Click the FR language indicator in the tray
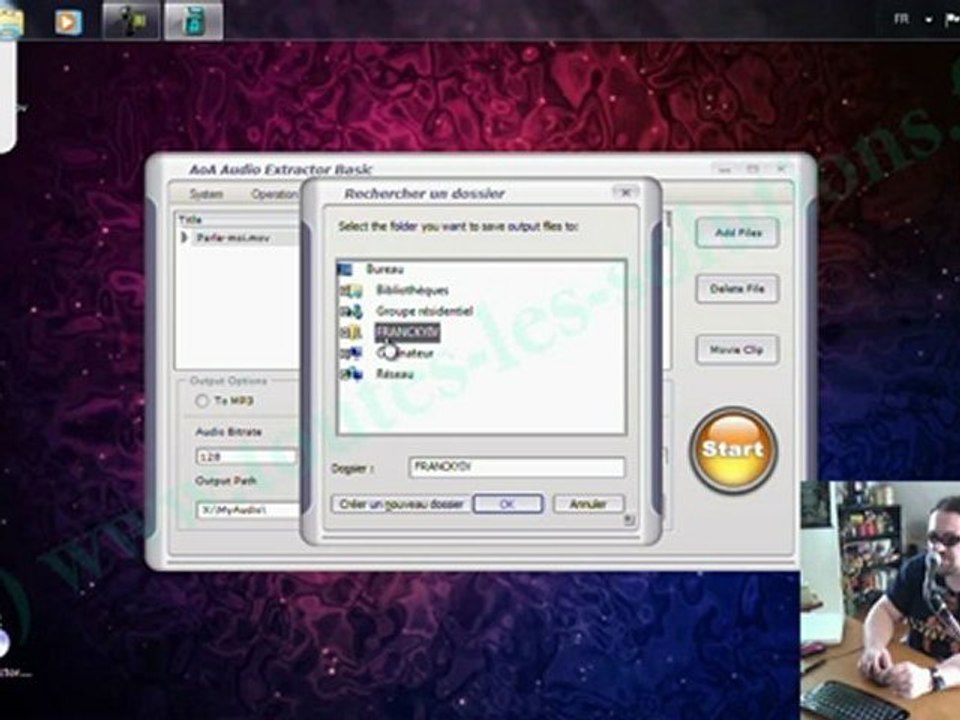 point(901,20)
